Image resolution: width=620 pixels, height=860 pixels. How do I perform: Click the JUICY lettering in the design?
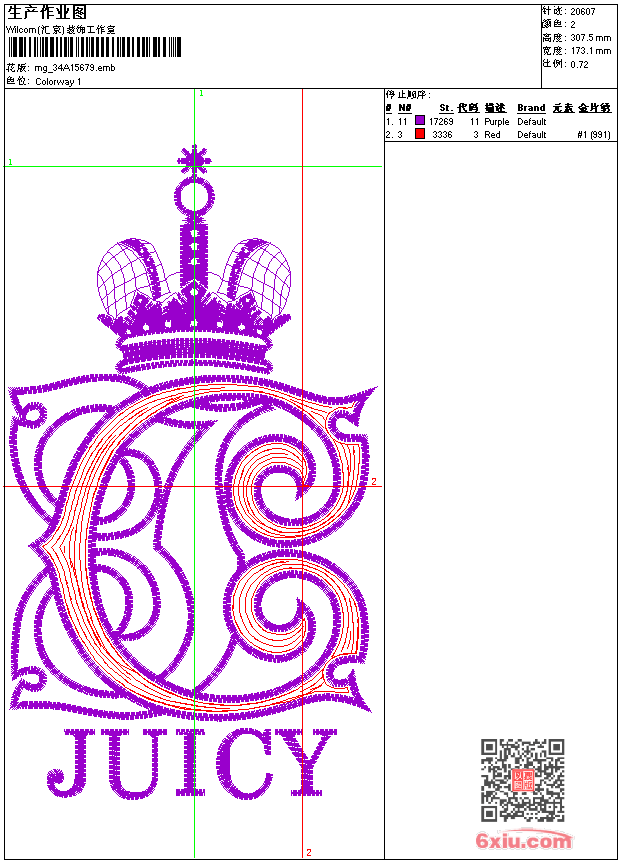click(x=191, y=763)
